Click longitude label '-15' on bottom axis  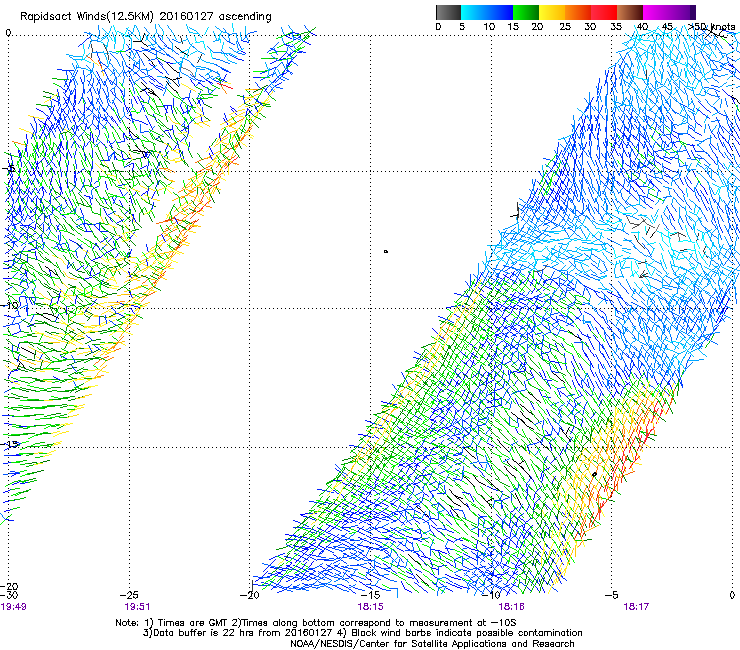click(370, 595)
